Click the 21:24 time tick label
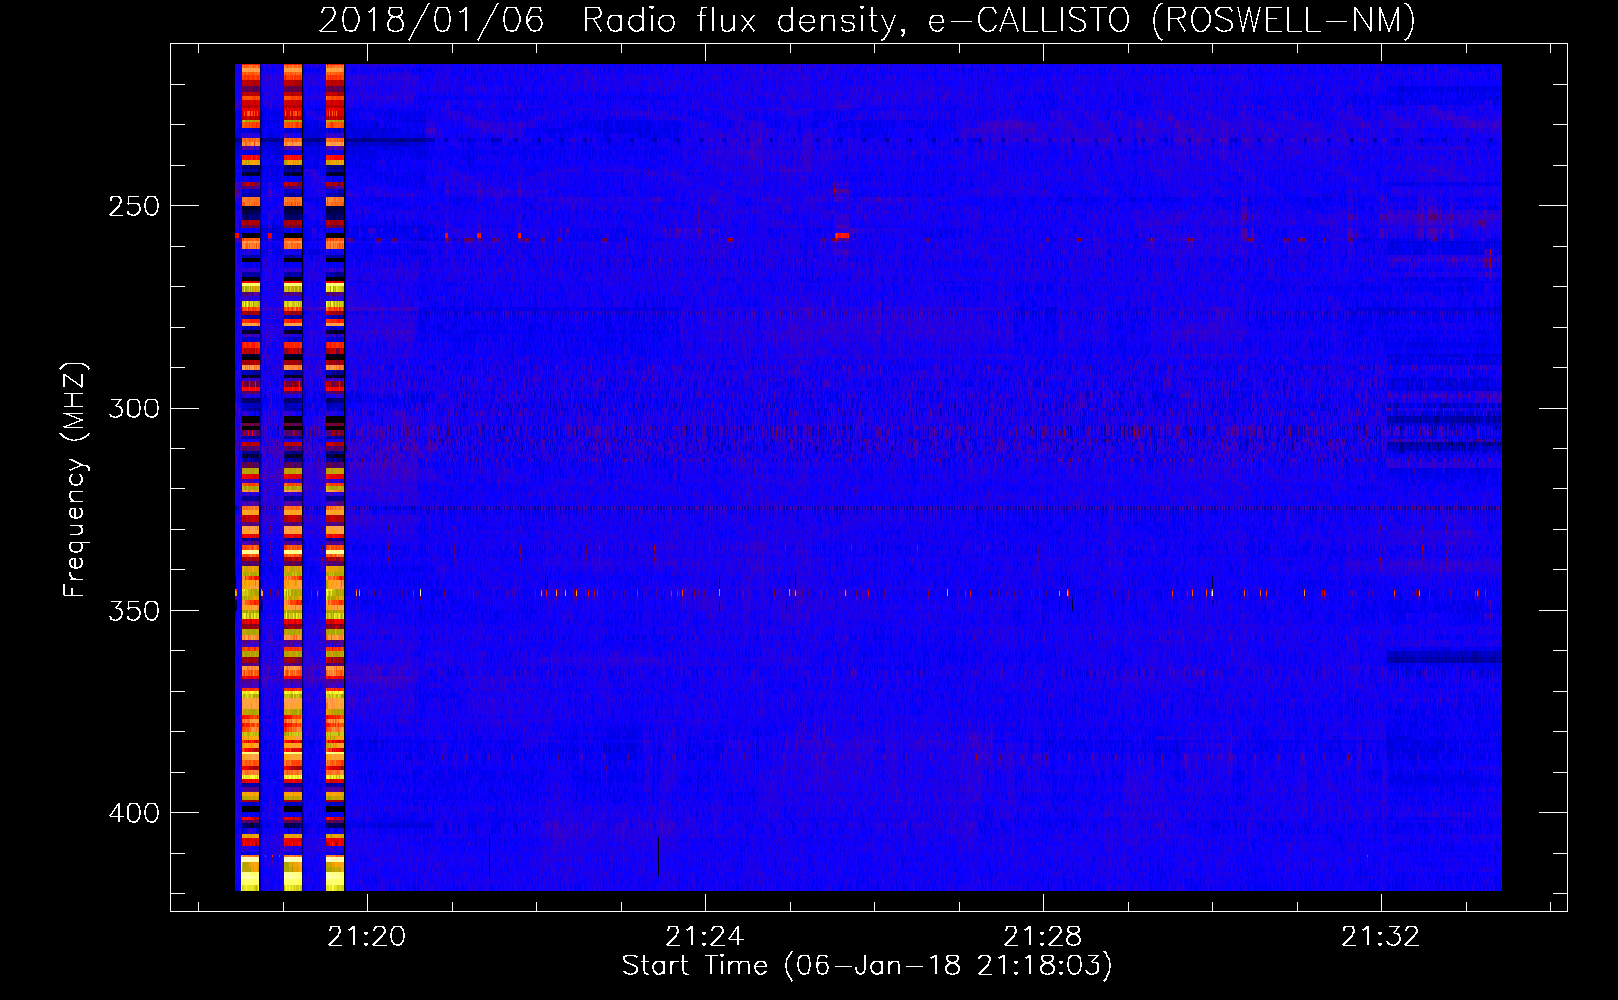The image size is (1618, 1000). click(x=705, y=937)
